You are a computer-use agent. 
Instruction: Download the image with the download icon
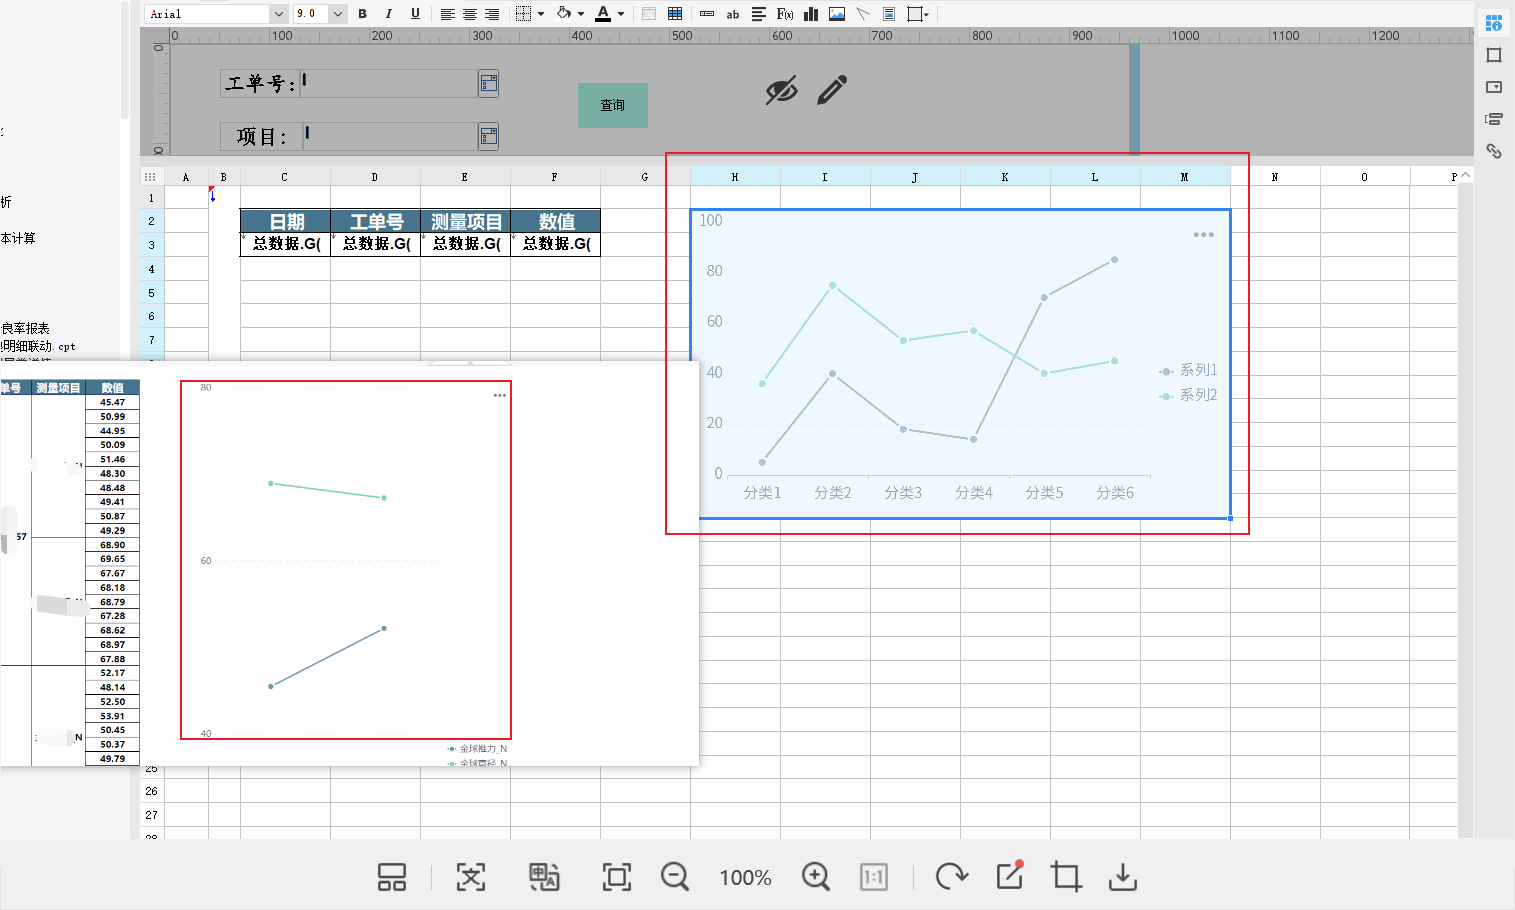pos(1123,877)
